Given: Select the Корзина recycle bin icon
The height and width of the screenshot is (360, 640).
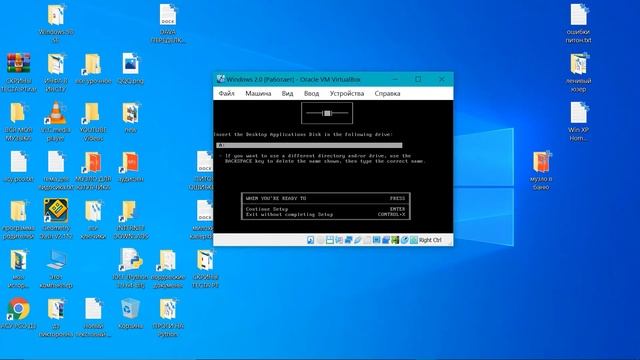Looking at the screenshot, I should pyautogui.click(x=130, y=309).
